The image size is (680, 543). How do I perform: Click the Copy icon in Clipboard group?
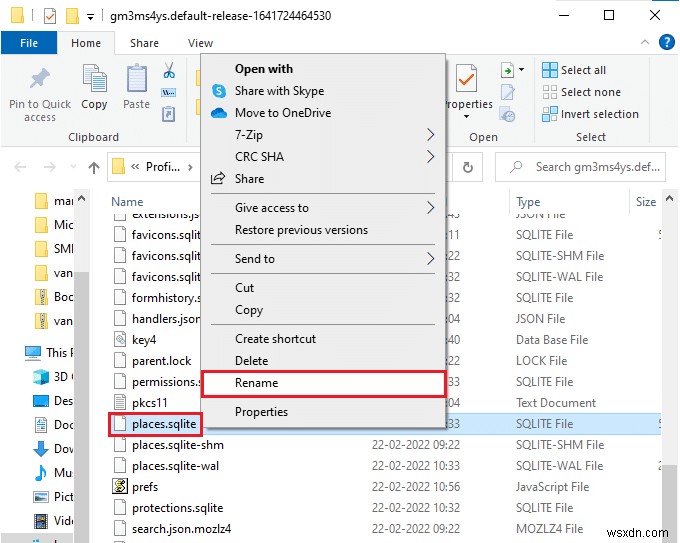(94, 79)
